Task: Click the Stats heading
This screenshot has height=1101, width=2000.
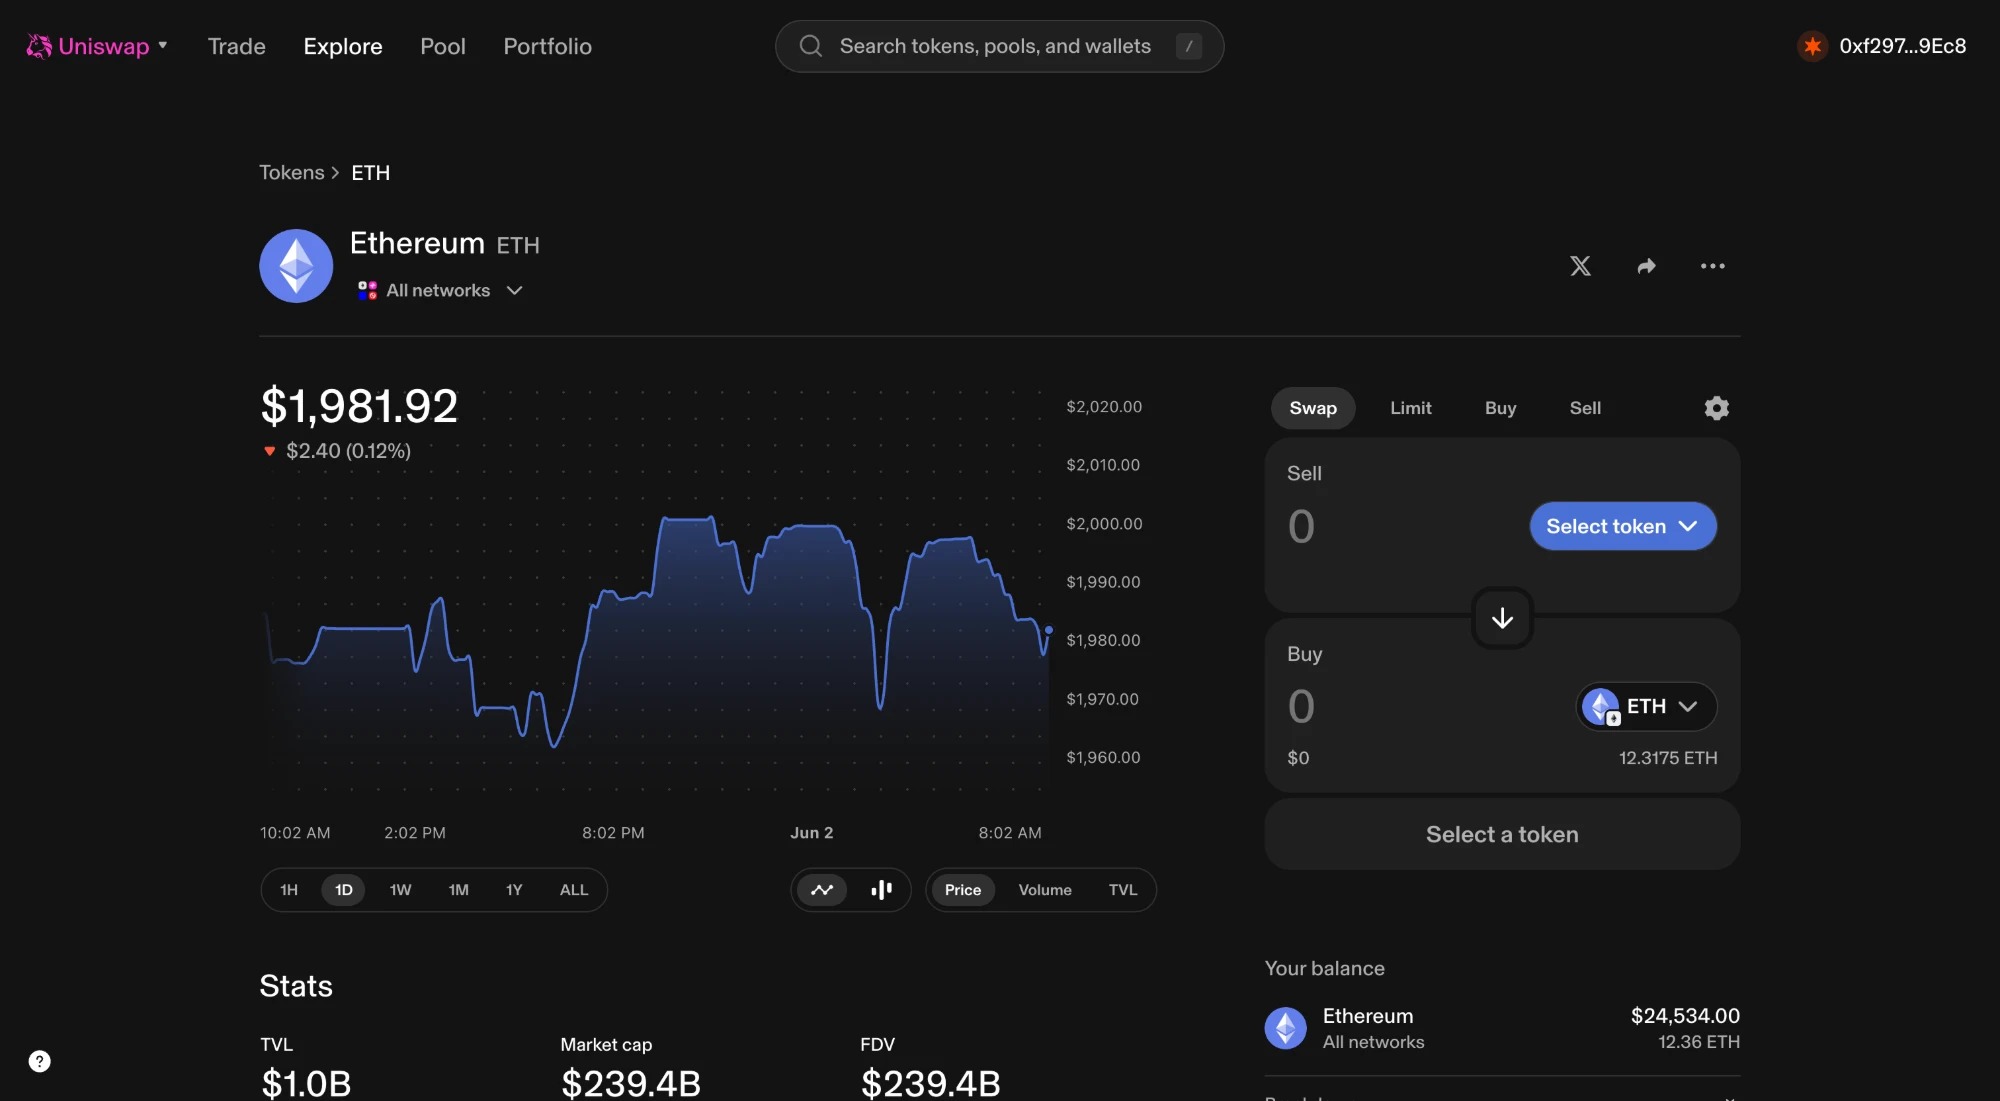Action: 296,986
